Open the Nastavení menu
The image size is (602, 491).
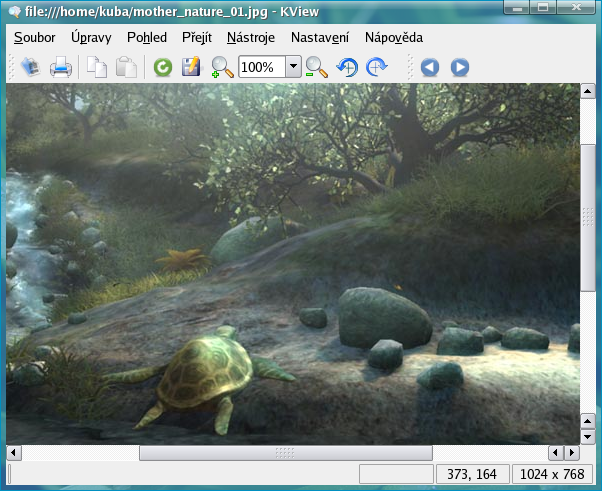pos(320,38)
